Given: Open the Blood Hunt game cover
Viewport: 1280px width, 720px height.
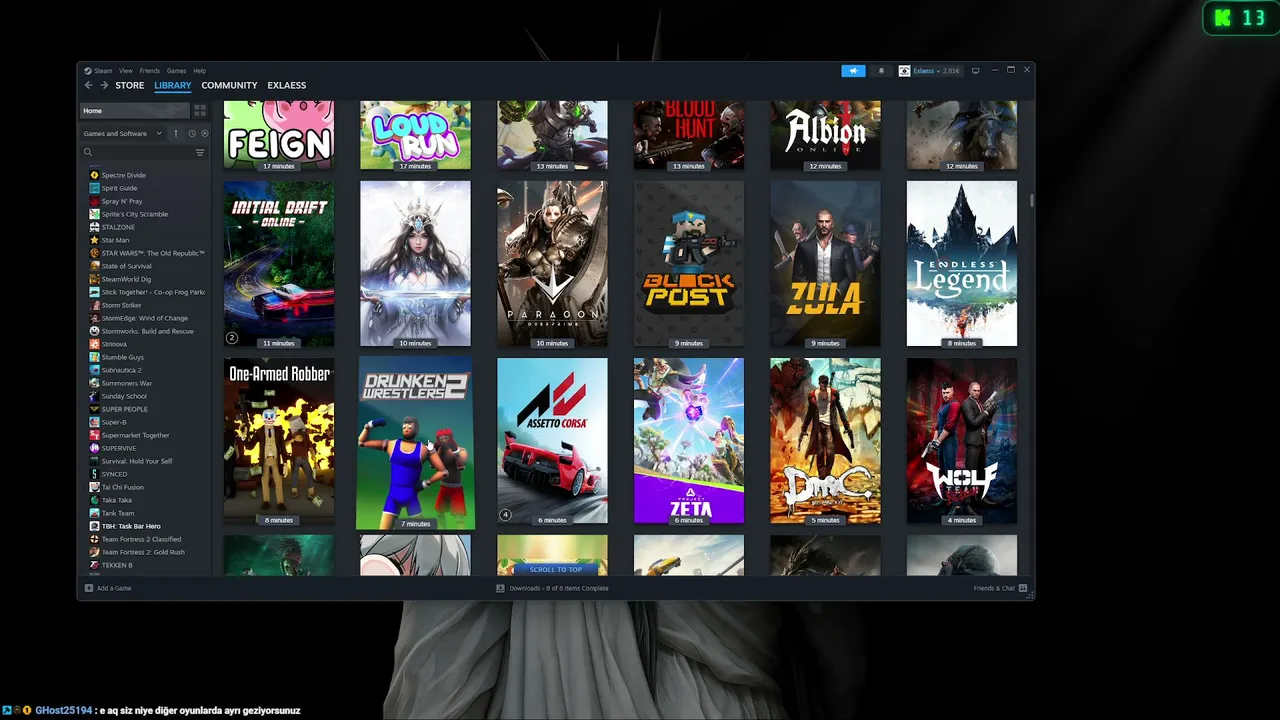Looking at the screenshot, I should coord(689,135).
